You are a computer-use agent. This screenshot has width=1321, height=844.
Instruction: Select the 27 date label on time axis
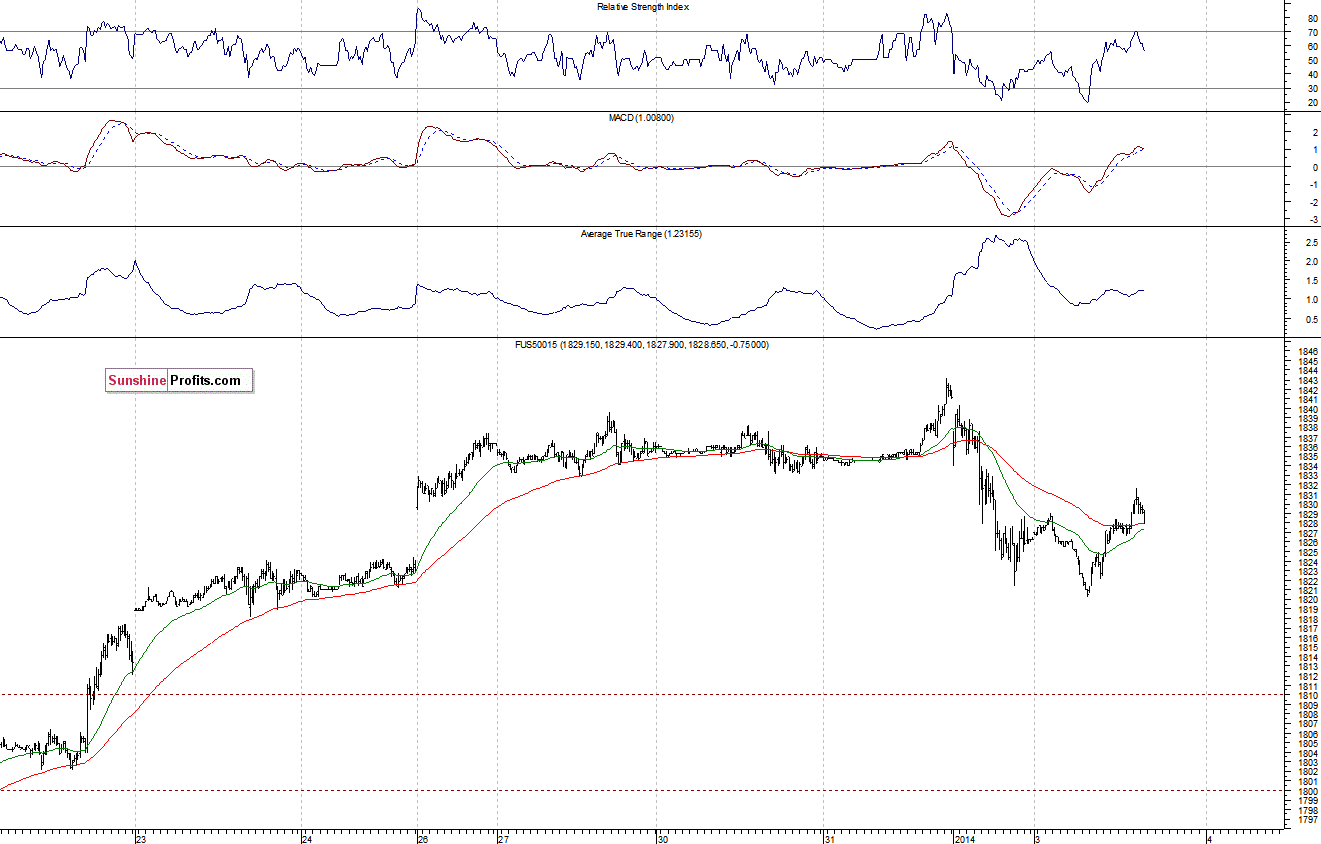pos(503,838)
